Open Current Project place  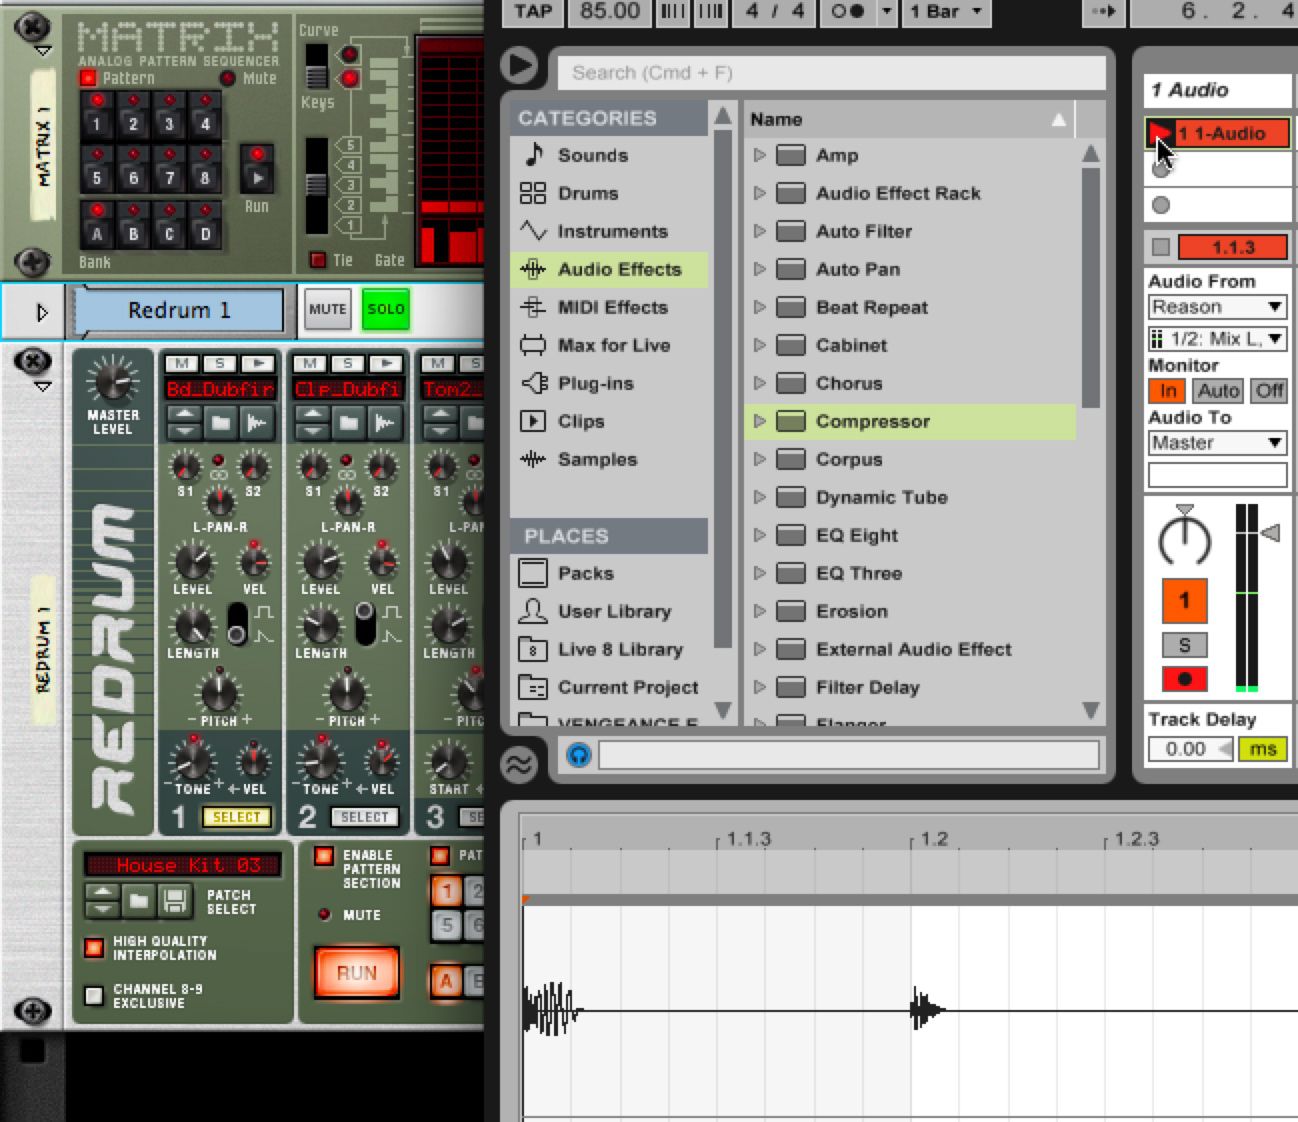[628, 687]
